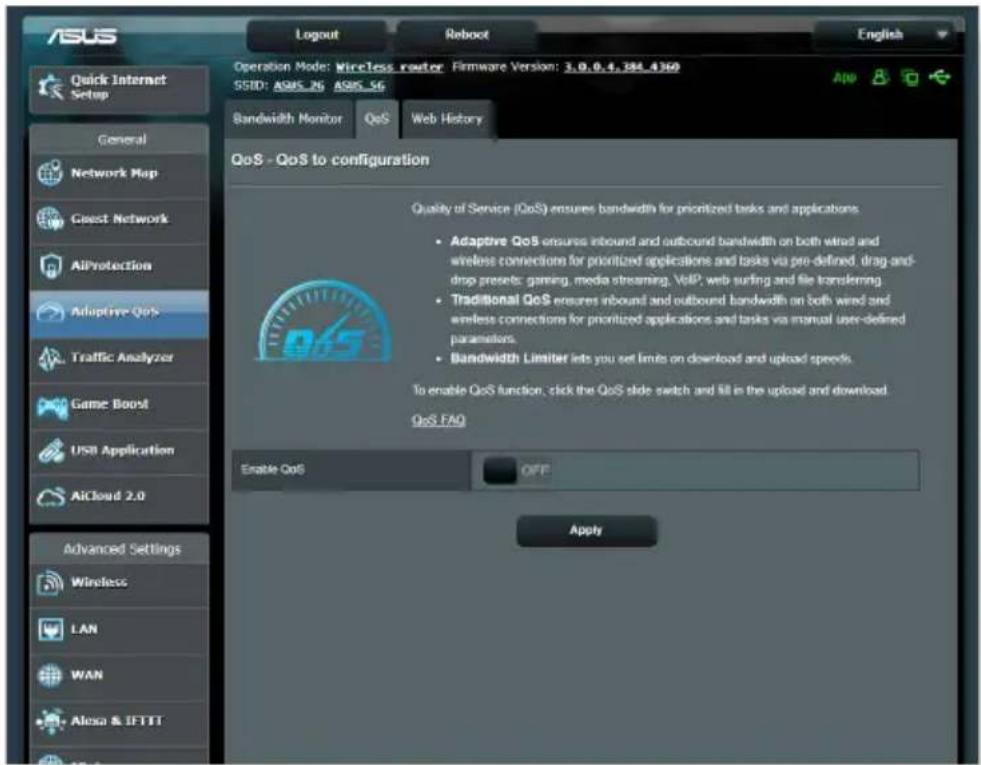Open Traffic Analyzer menu item
The image size is (981, 765).
click(119, 358)
